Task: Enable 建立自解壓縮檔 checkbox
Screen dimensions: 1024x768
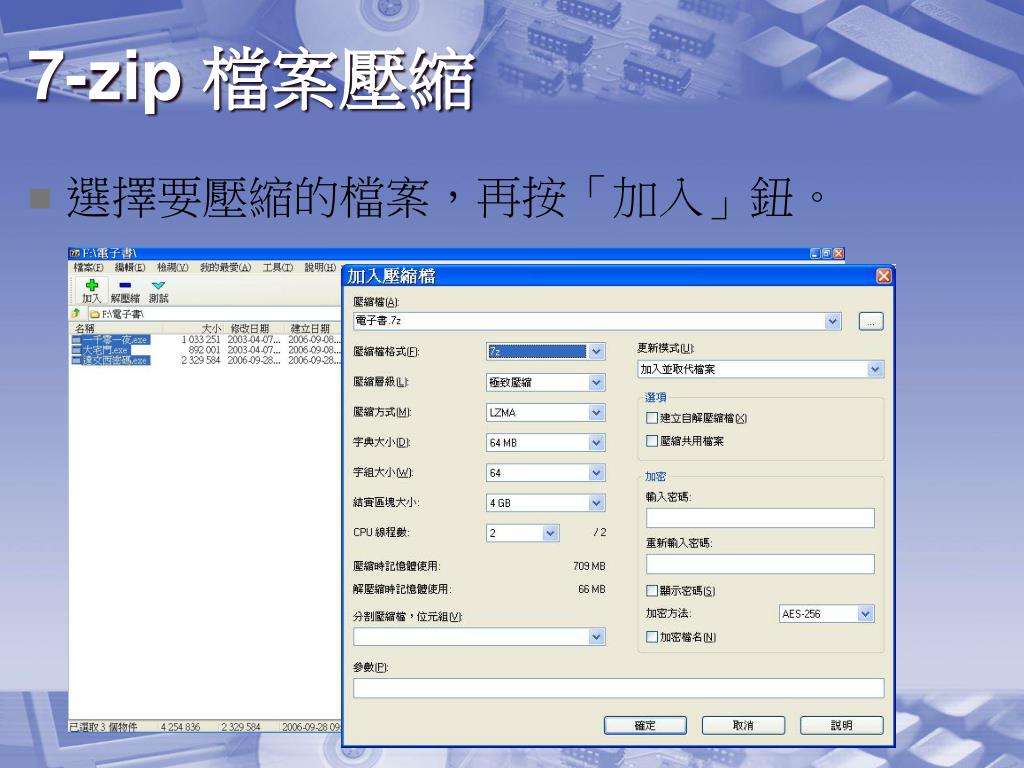Action: (651, 418)
